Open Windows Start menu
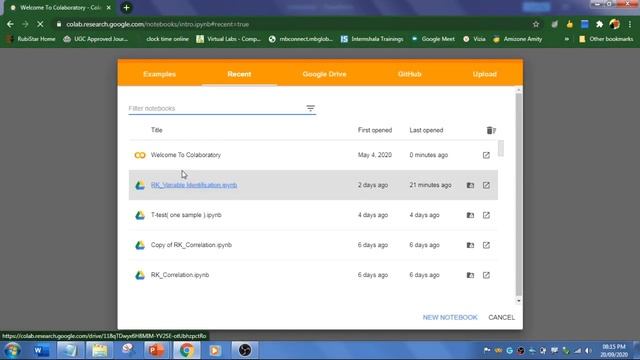 pos(12,350)
